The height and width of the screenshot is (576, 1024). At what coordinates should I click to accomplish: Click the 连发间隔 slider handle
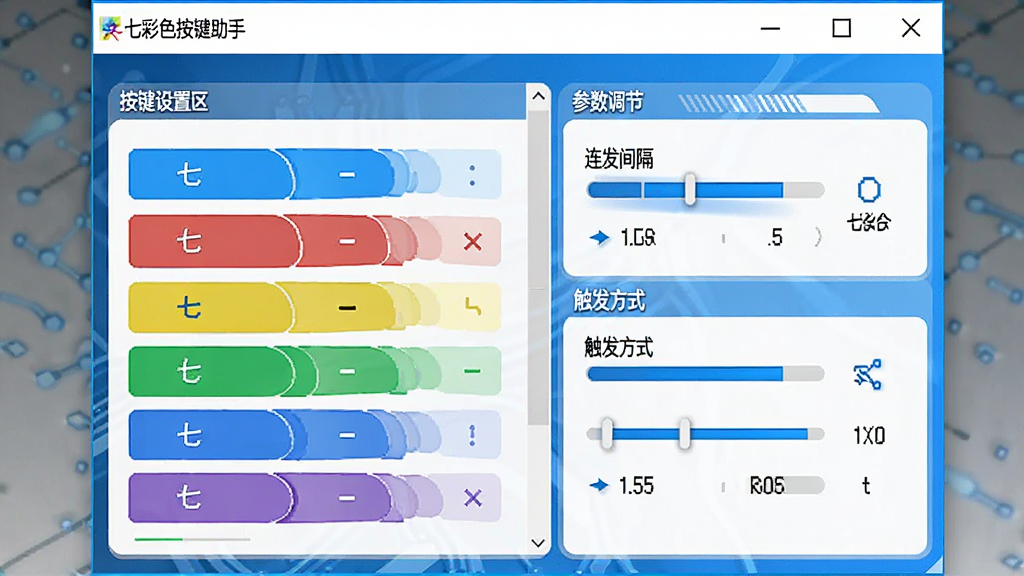tap(690, 190)
